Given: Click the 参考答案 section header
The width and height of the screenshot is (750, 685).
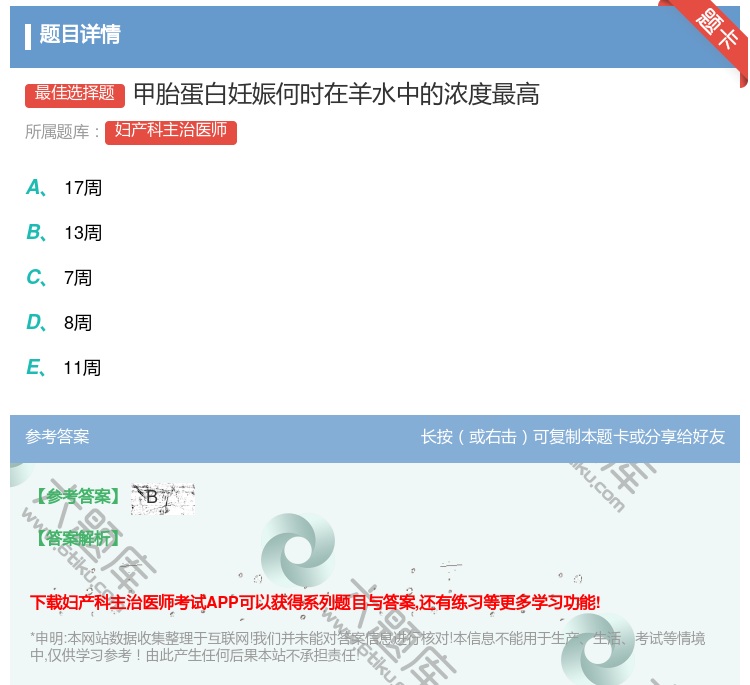Looking at the screenshot, I should coord(57,437).
